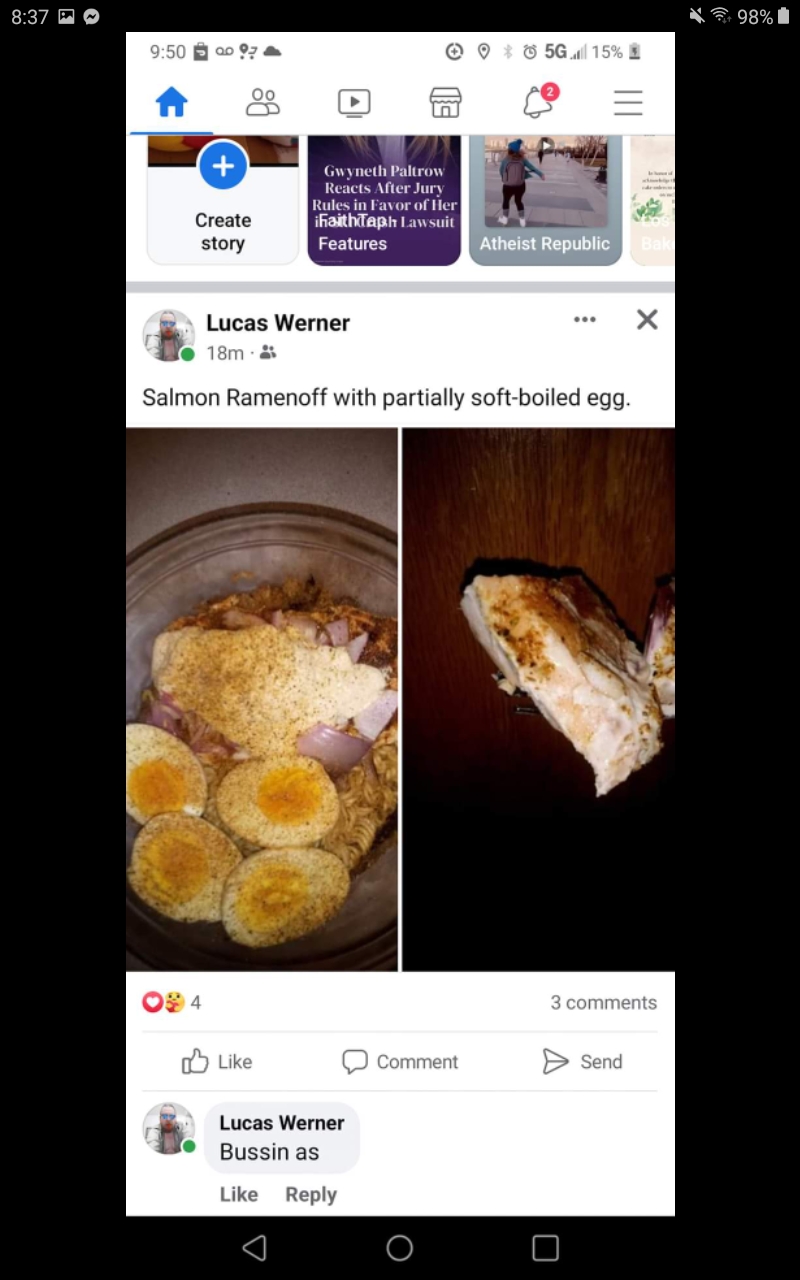Send the post via Send button
Image resolution: width=800 pixels, height=1280 pixels.
pyautogui.click(x=582, y=1062)
